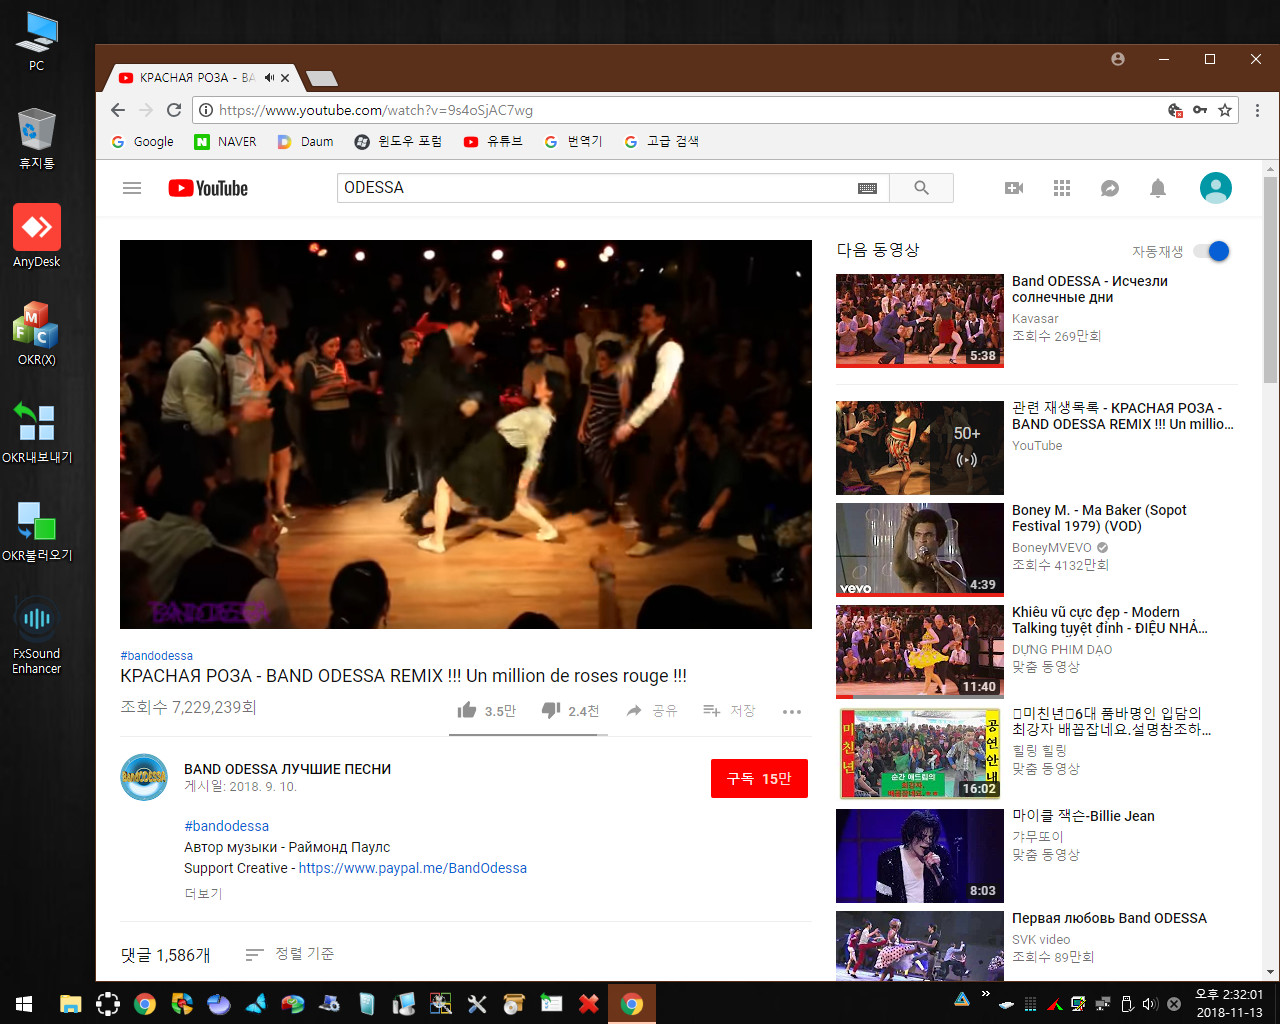The image size is (1280, 1024).
Task: Open the 50+ related playlist mix thumbnail
Action: coord(920,448)
